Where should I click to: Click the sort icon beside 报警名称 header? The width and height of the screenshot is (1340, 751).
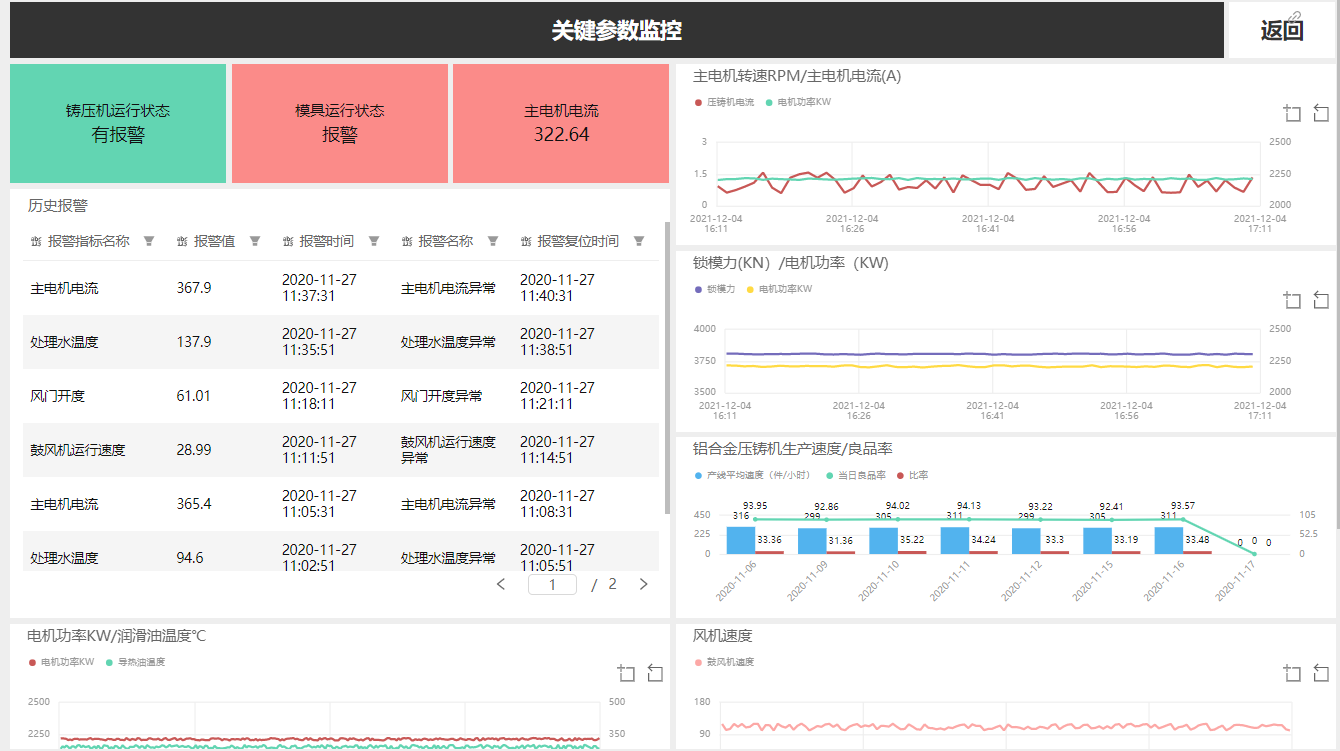point(407,242)
